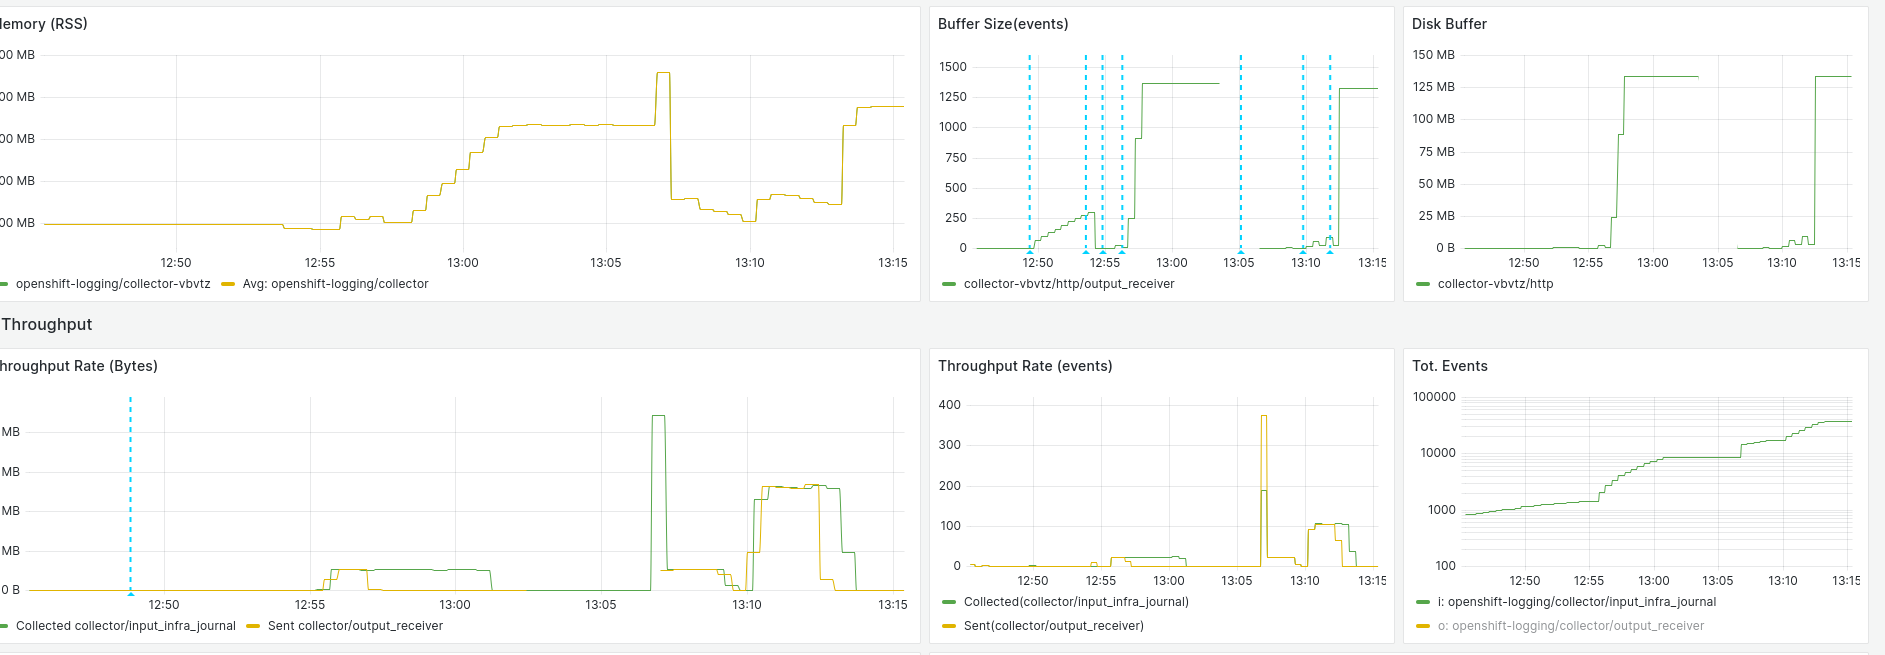
Task: Open the Memory (RSS) panel title menu
Action: [44, 24]
